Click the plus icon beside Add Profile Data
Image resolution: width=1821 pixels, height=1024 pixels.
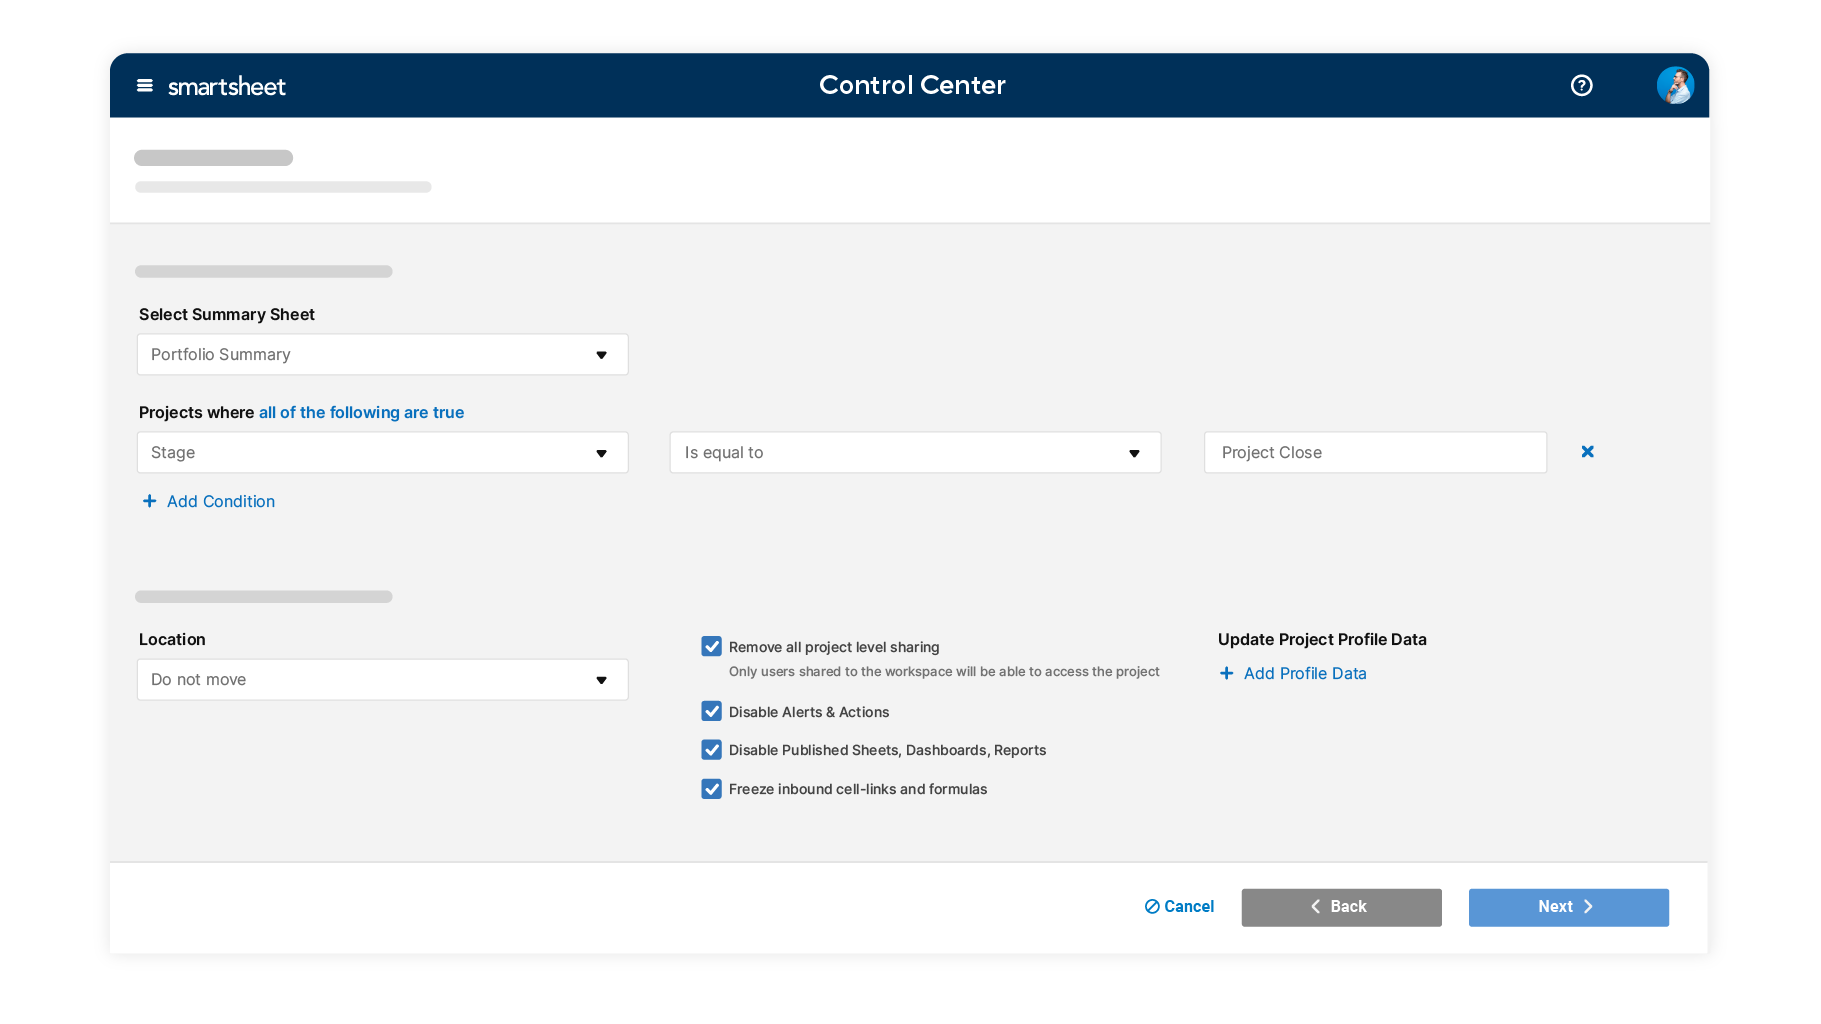click(x=1226, y=674)
